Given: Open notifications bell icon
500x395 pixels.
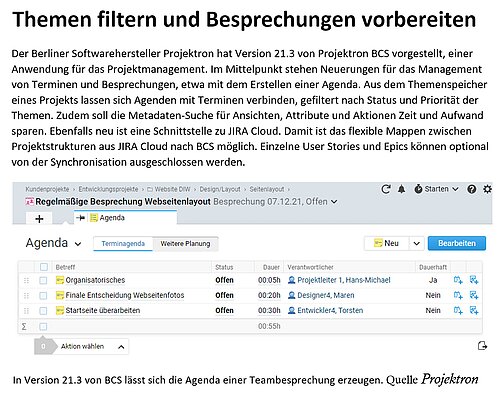Looking at the screenshot, I should 402,189.
